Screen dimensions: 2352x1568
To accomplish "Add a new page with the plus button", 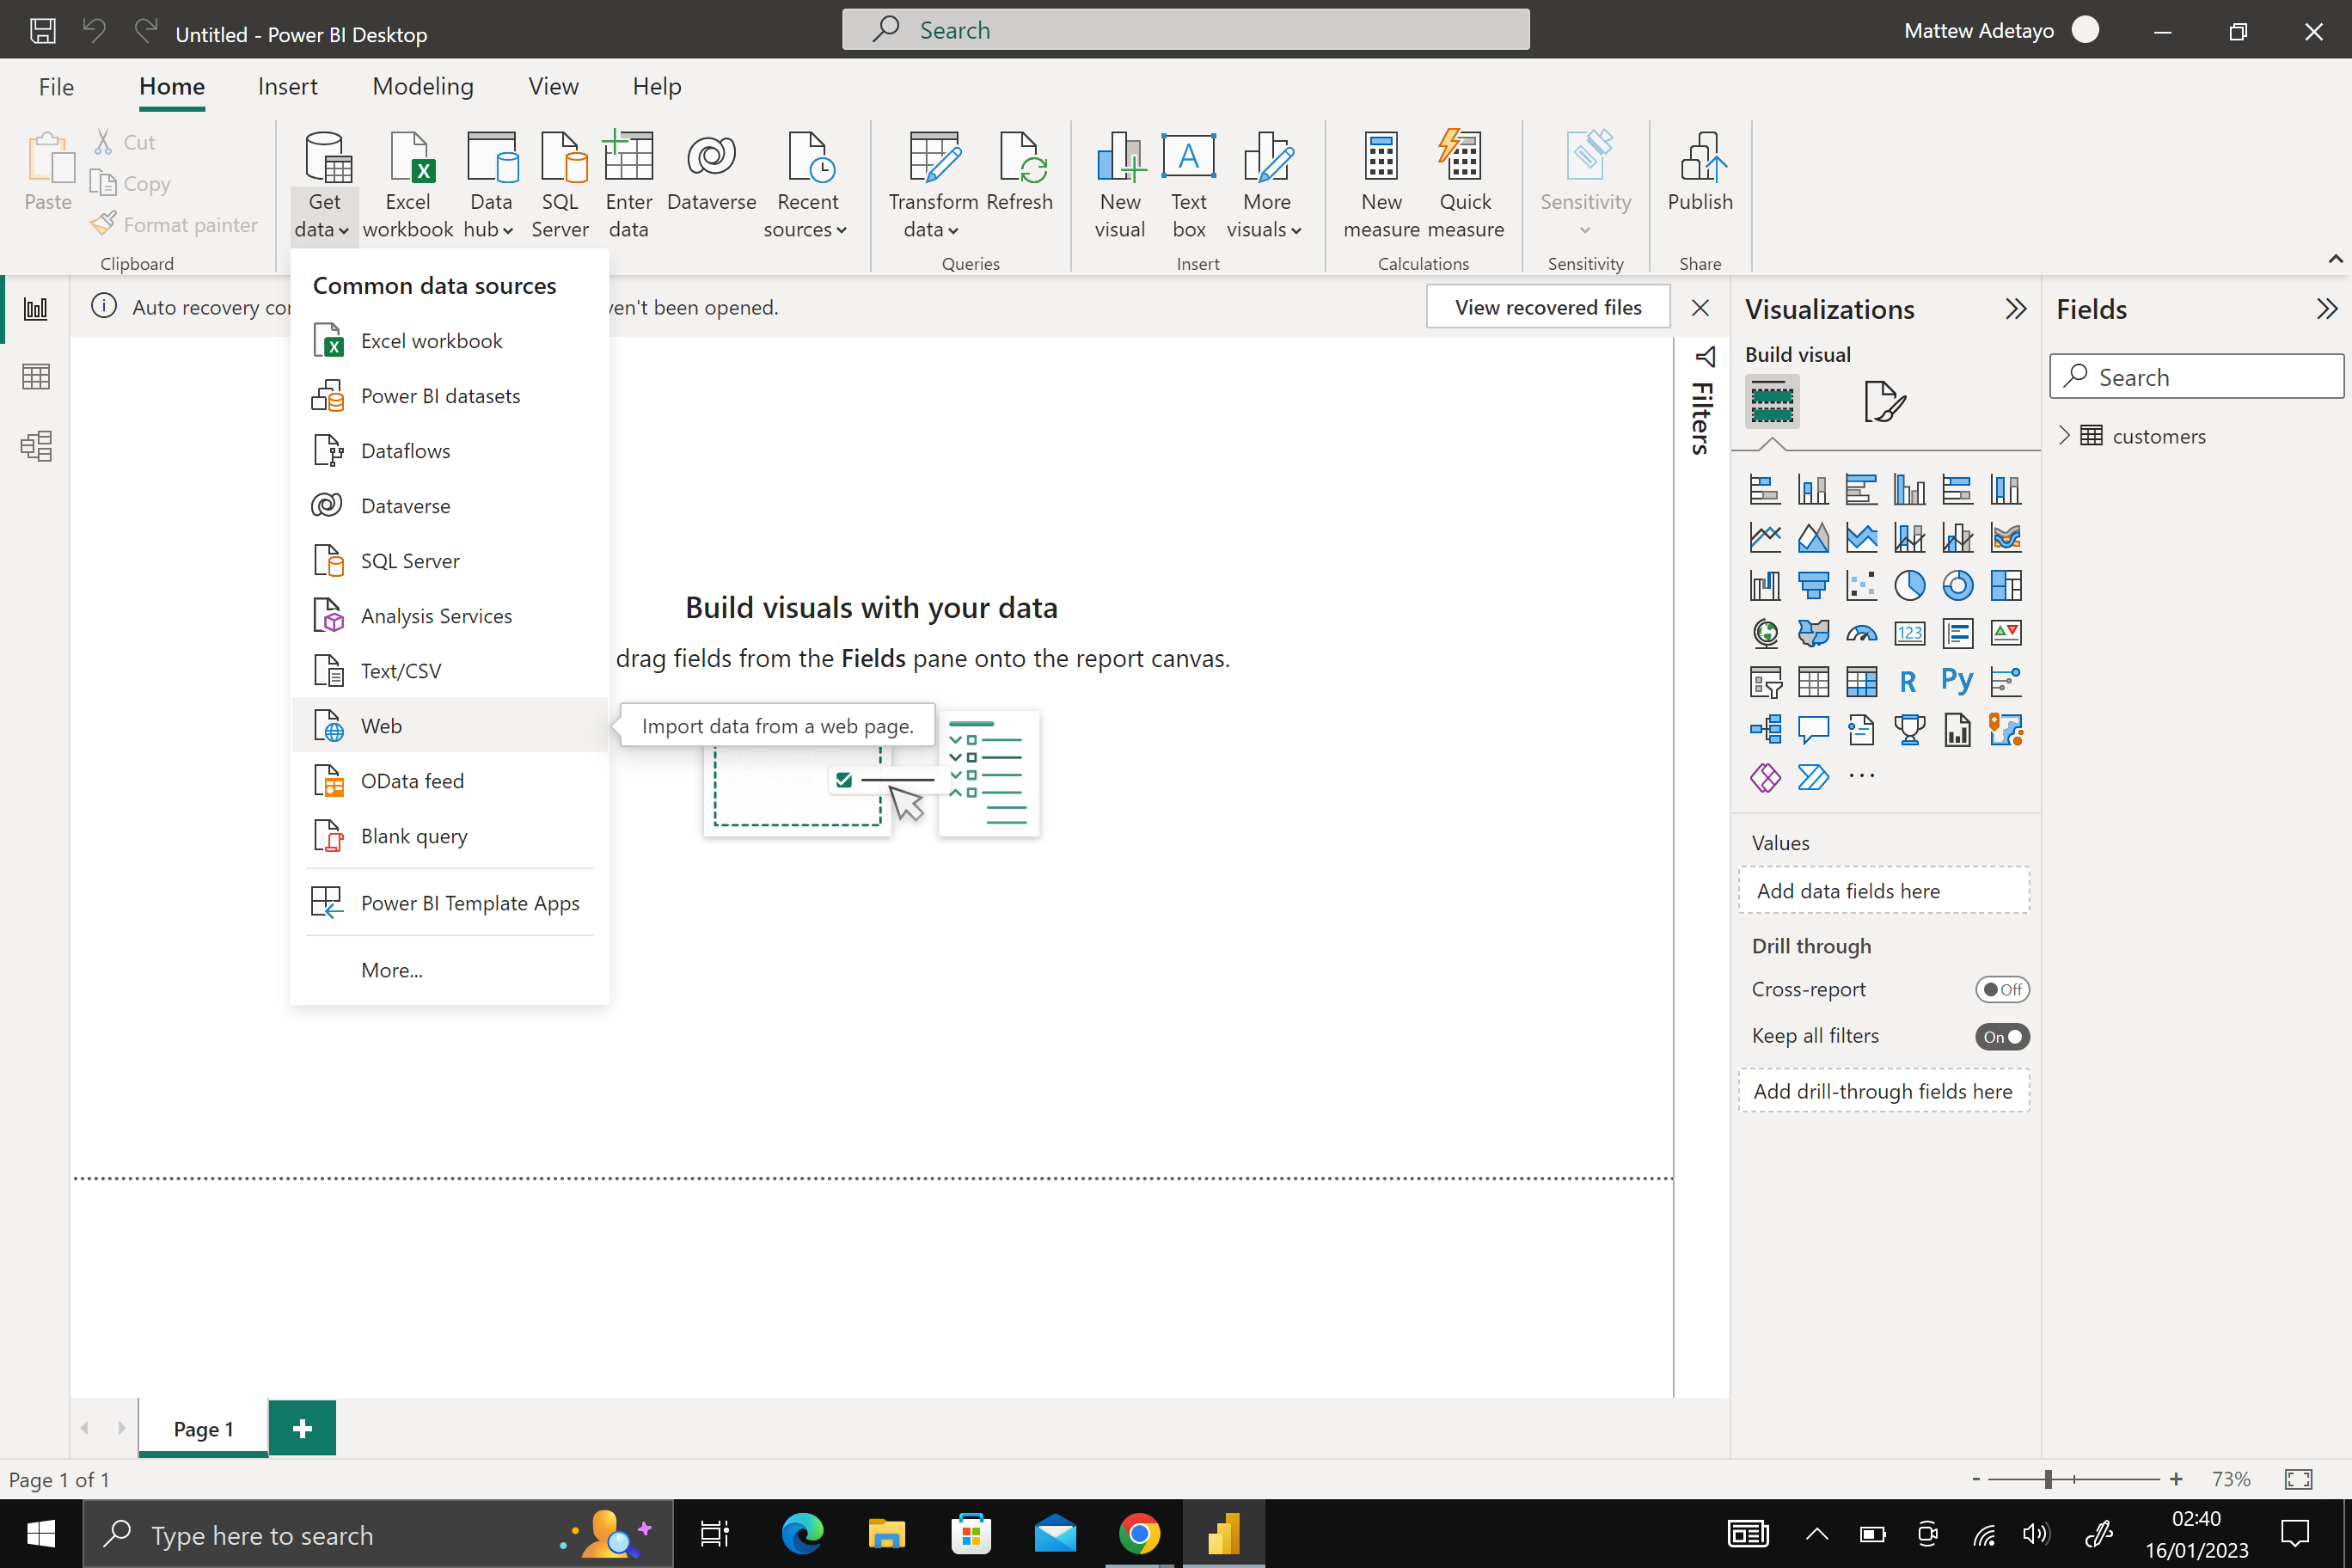I will (302, 1428).
